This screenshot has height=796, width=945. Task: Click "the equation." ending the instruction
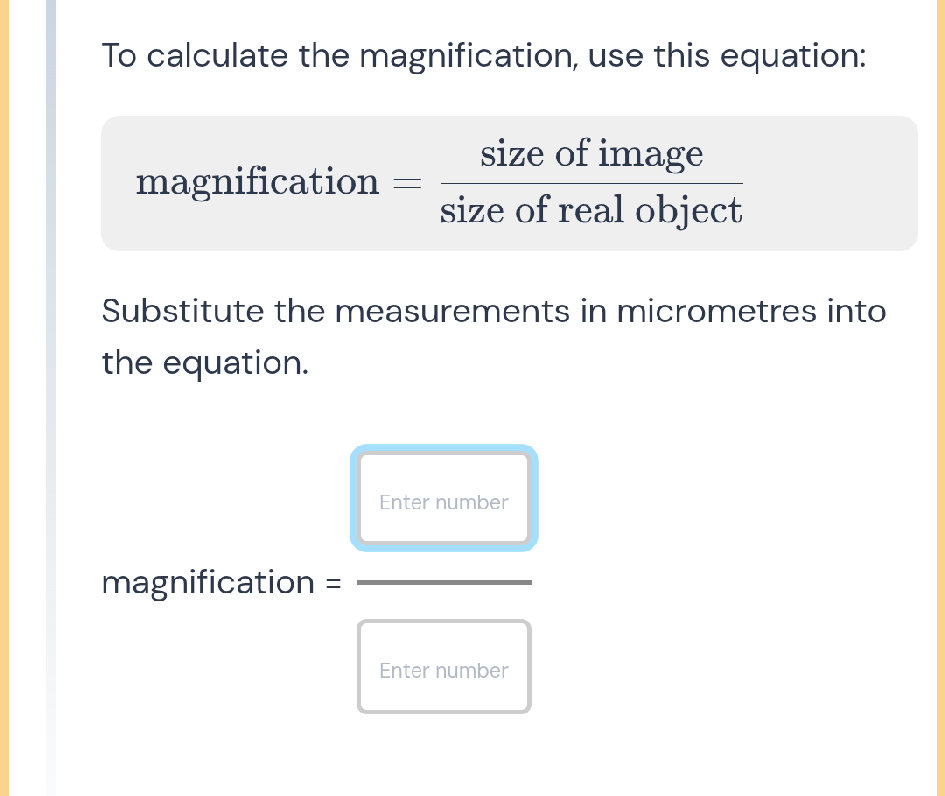204,363
